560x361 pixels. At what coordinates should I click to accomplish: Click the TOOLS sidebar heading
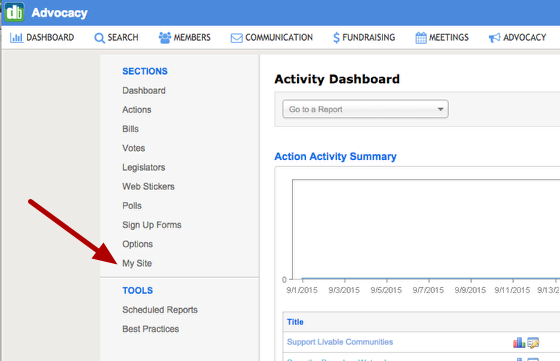click(x=138, y=291)
